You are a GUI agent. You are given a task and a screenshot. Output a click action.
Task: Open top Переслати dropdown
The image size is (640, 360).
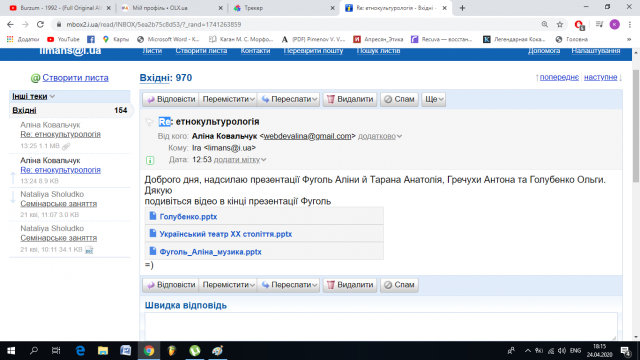pyautogui.click(x=289, y=99)
